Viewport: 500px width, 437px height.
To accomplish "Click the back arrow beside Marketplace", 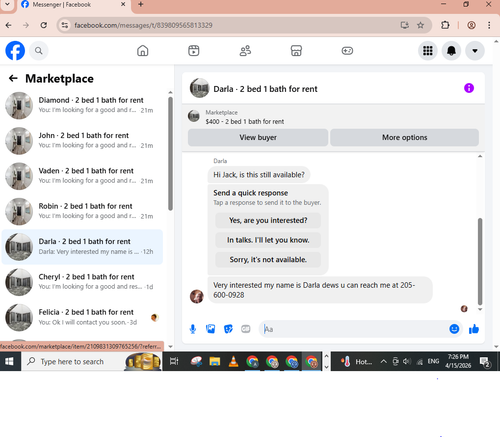I will coord(13,78).
